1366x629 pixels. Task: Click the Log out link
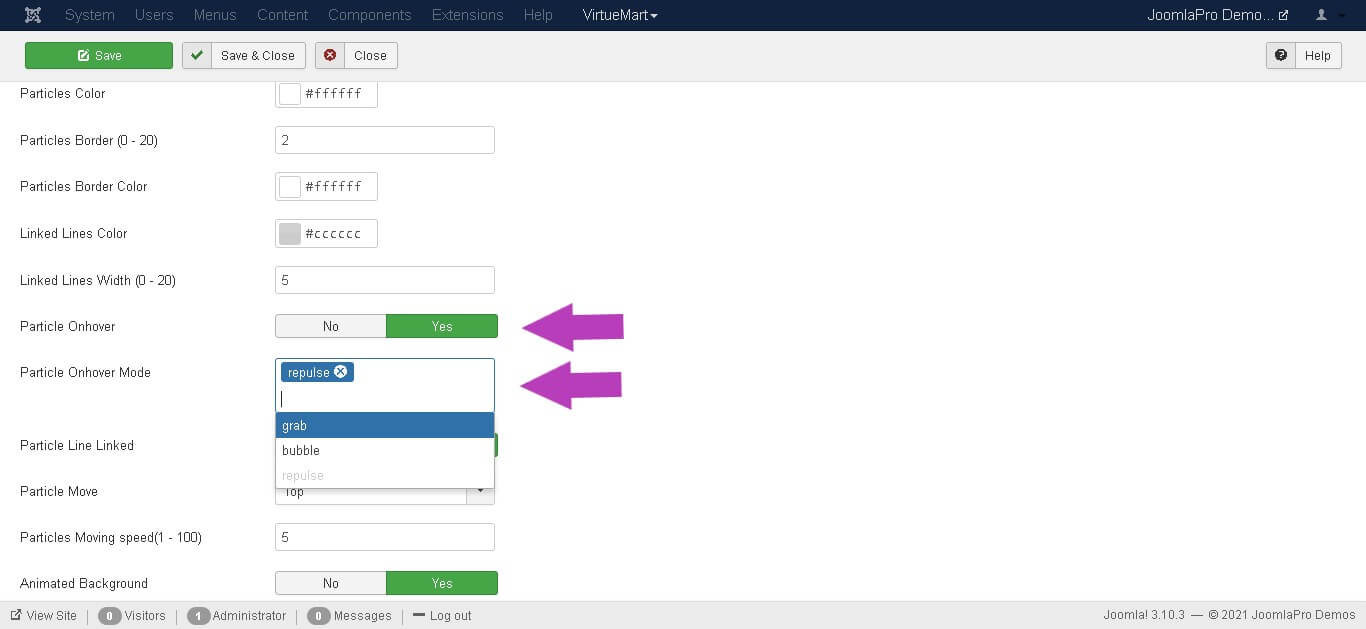click(449, 616)
